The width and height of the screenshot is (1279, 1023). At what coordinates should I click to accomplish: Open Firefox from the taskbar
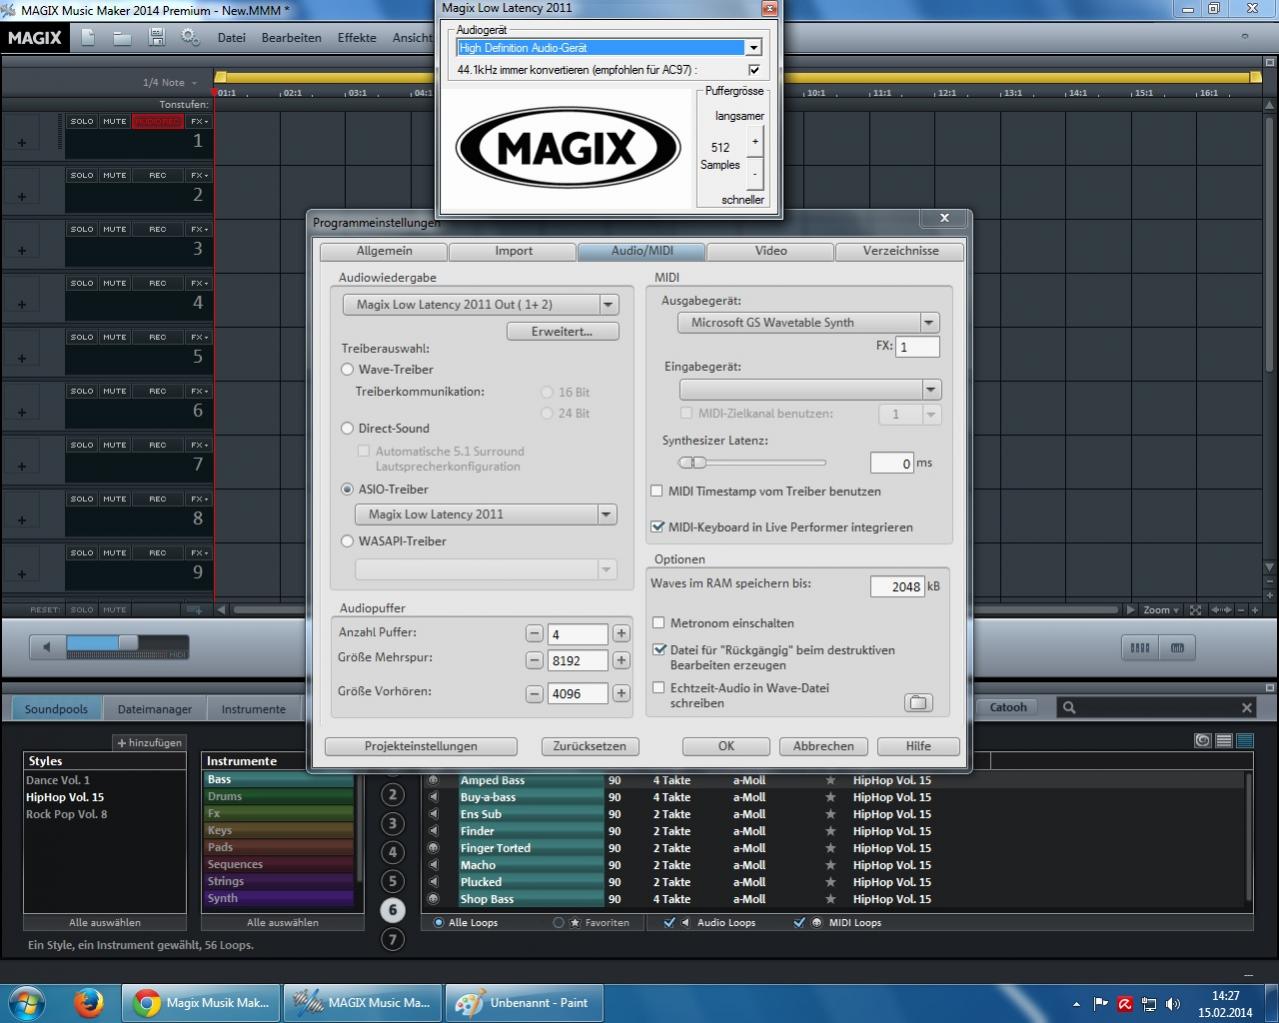tap(89, 1002)
